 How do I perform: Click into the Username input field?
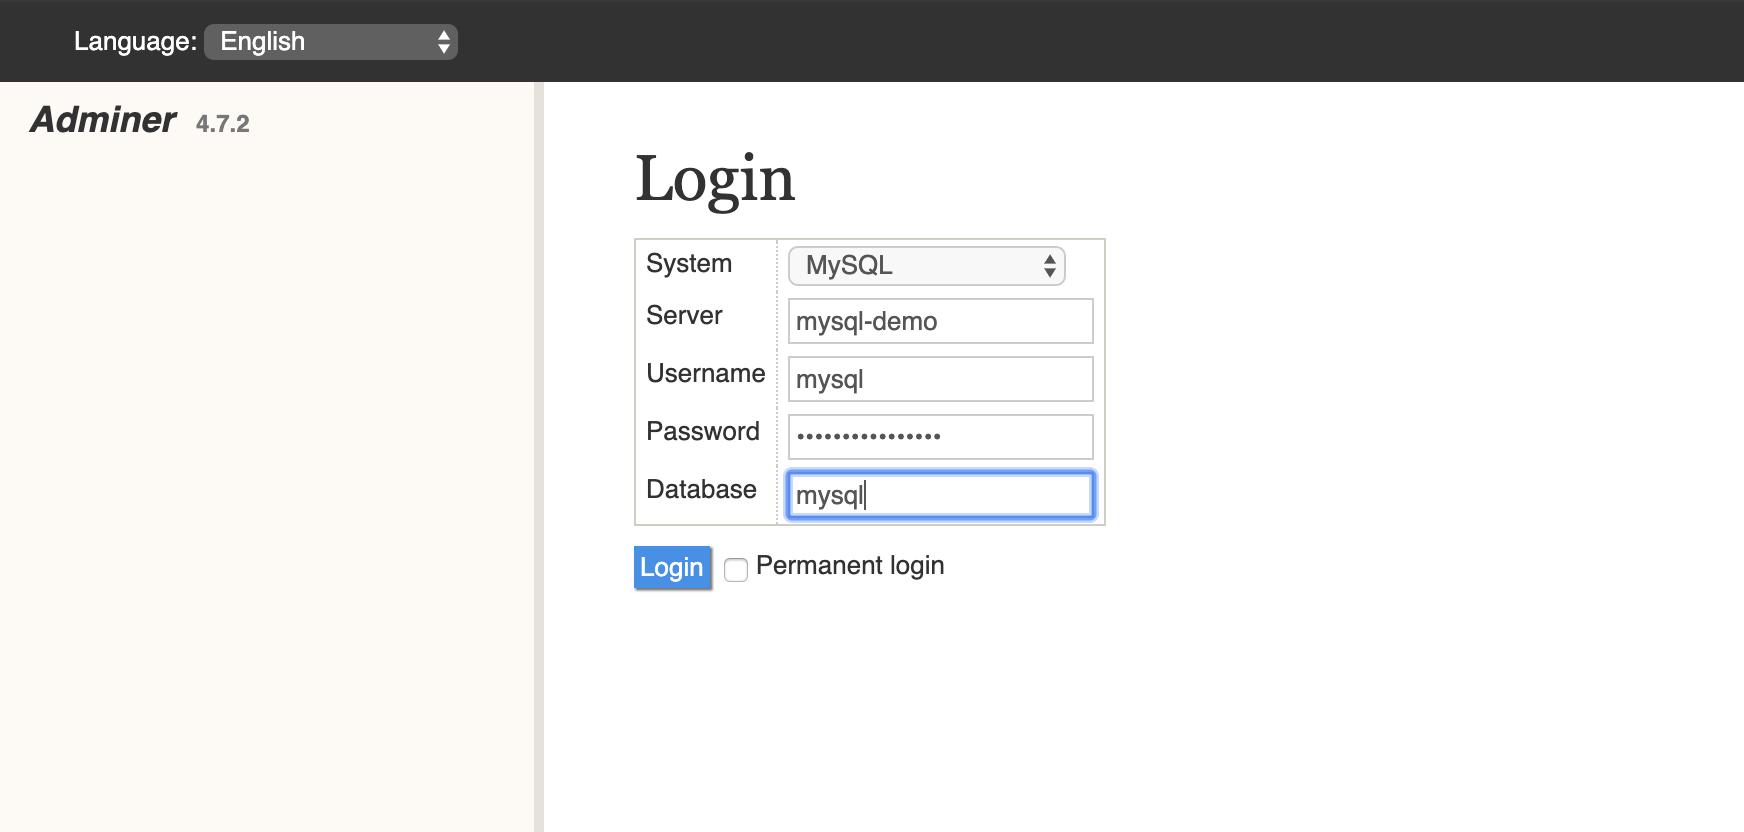(940, 379)
